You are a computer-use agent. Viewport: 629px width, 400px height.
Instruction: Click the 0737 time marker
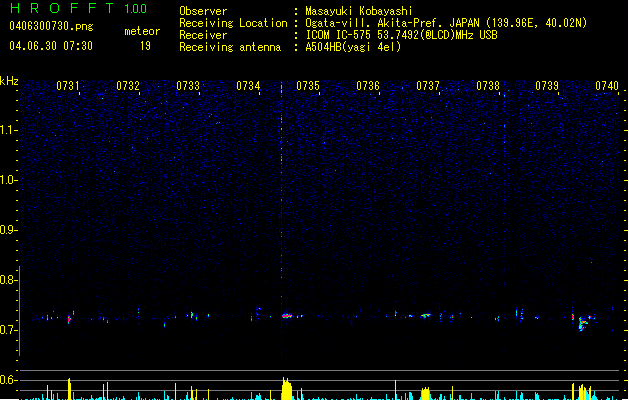[428, 86]
